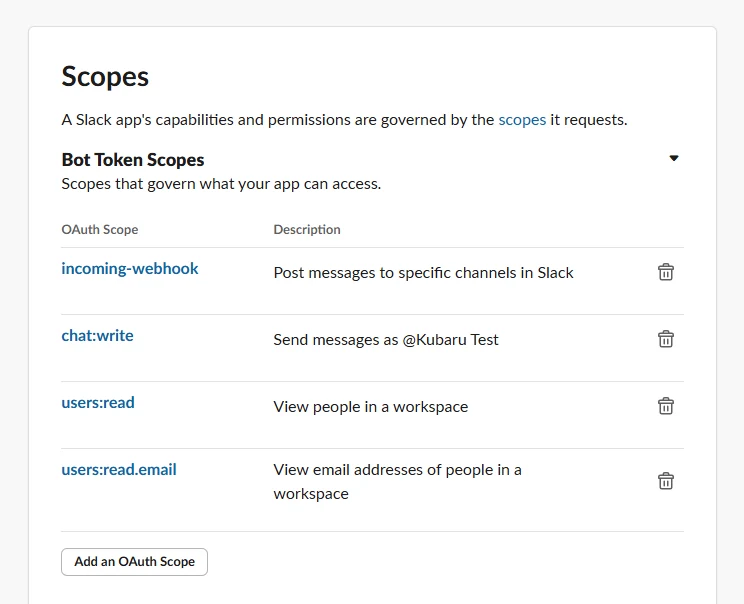744x604 pixels.
Task: Click the Description column header
Action: pyautogui.click(x=307, y=230)
